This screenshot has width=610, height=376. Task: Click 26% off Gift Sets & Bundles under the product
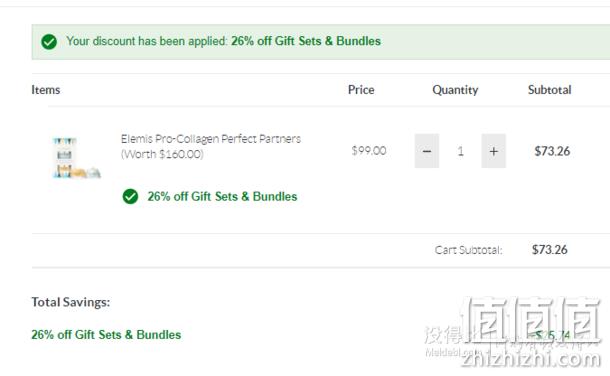pyautogui.click(x=222, y=197)
